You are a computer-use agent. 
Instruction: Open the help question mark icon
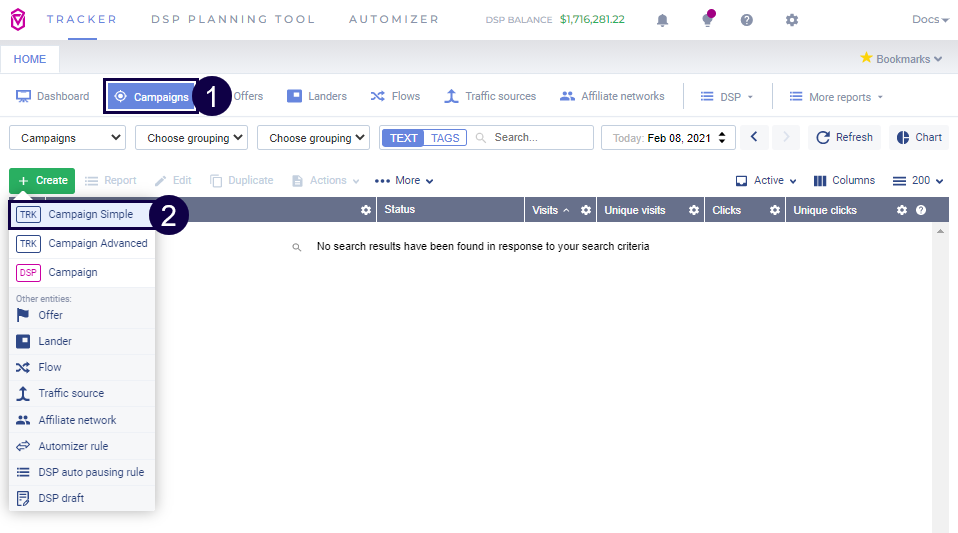coord(747,20)
